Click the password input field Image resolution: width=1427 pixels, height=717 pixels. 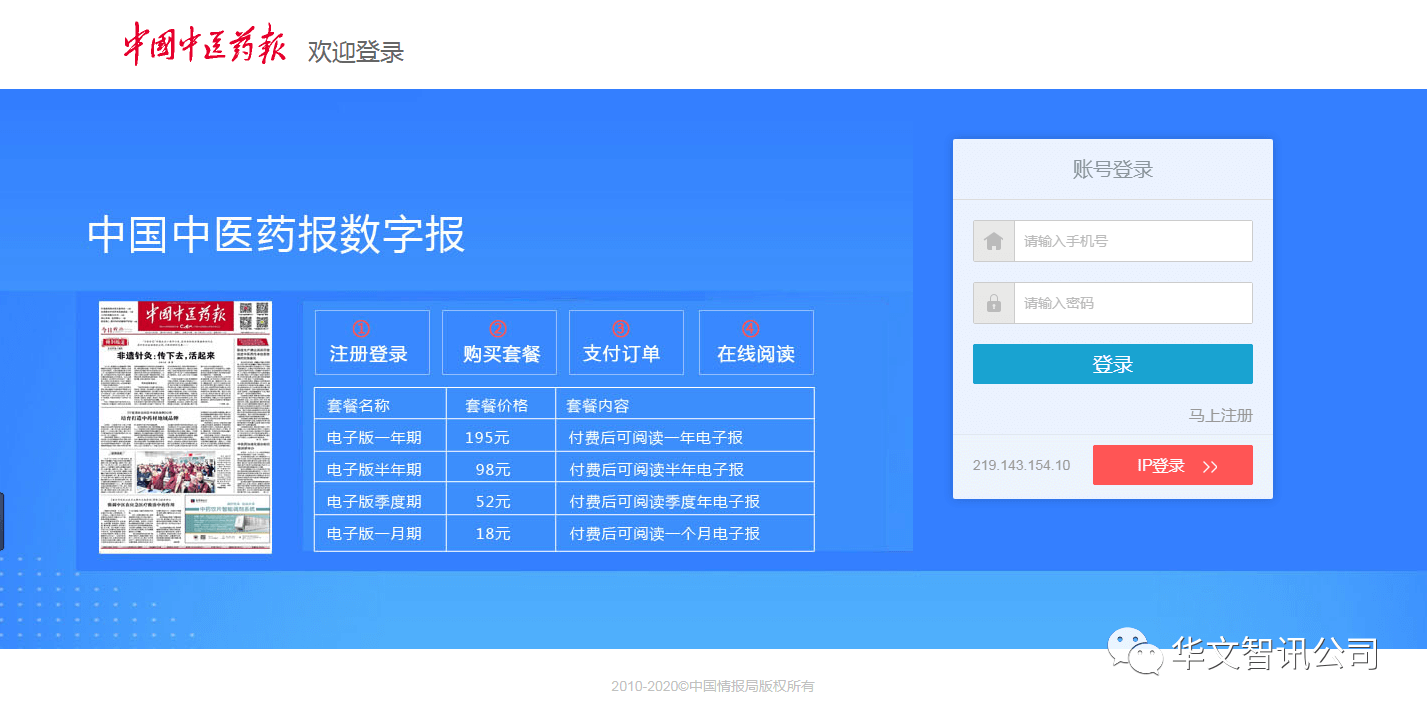pyautogui.click(x=1133, y=303)
